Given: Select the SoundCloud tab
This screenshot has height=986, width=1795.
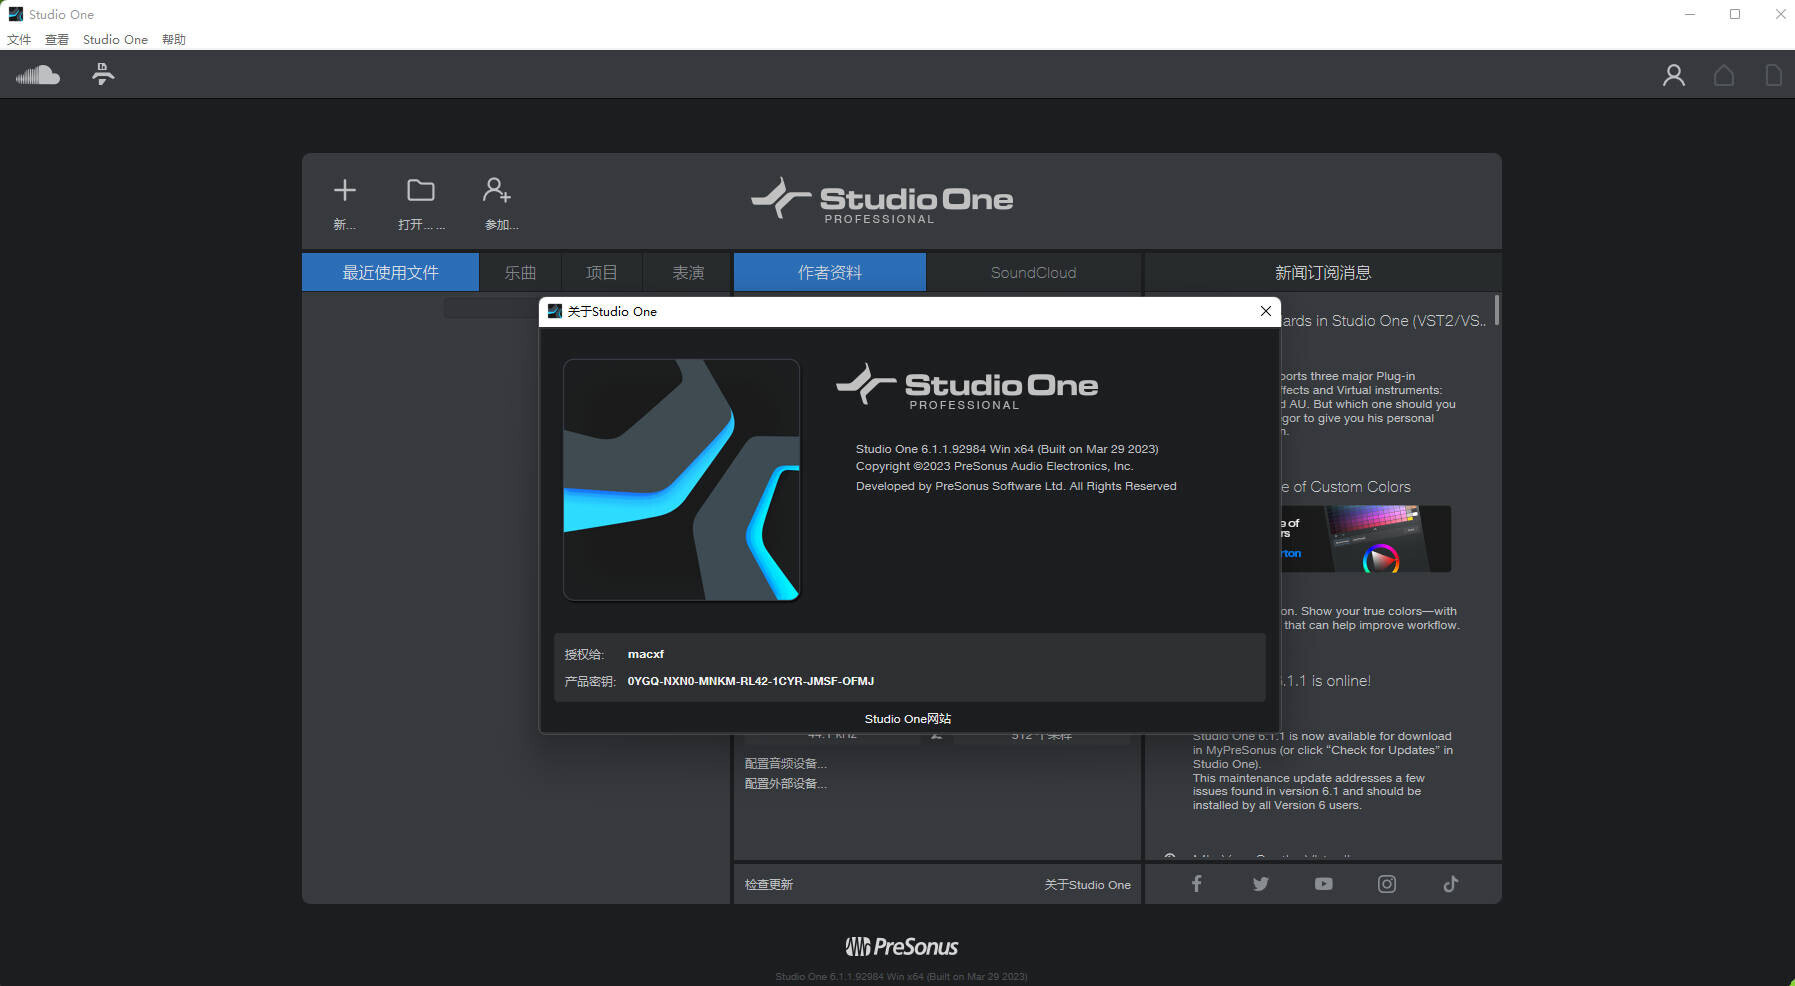Looking at the screenshot, I should pos(1033,272).
